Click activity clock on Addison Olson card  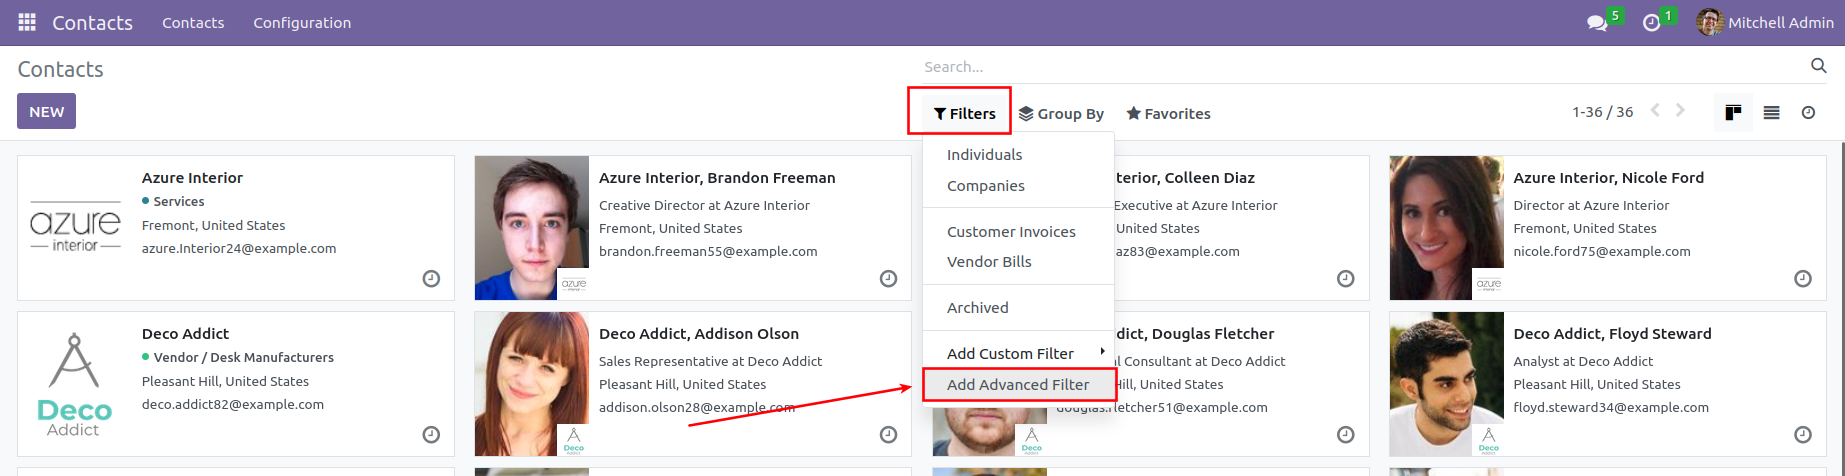(888, 435)
